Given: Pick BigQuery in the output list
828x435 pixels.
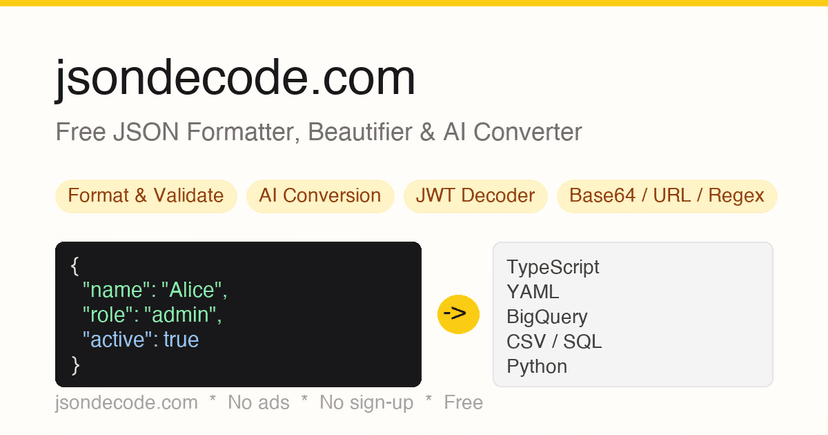Looking at the screenshot, I should tap(547, 317).
